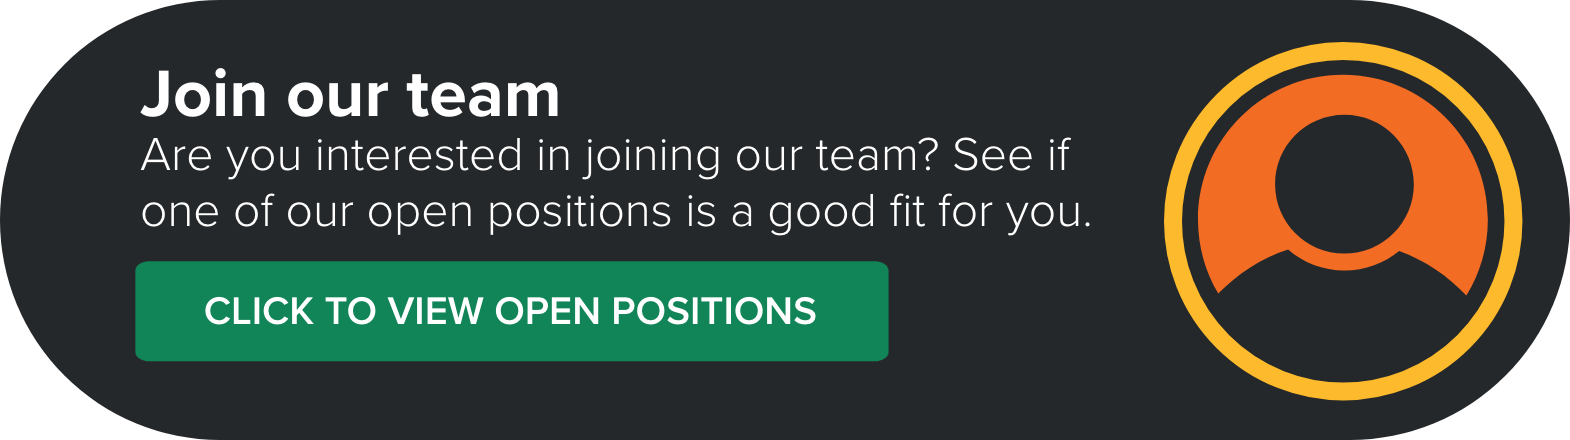Select the orange person avatar icon
The image size is (1570, 440).
(x=1343, y=222)
